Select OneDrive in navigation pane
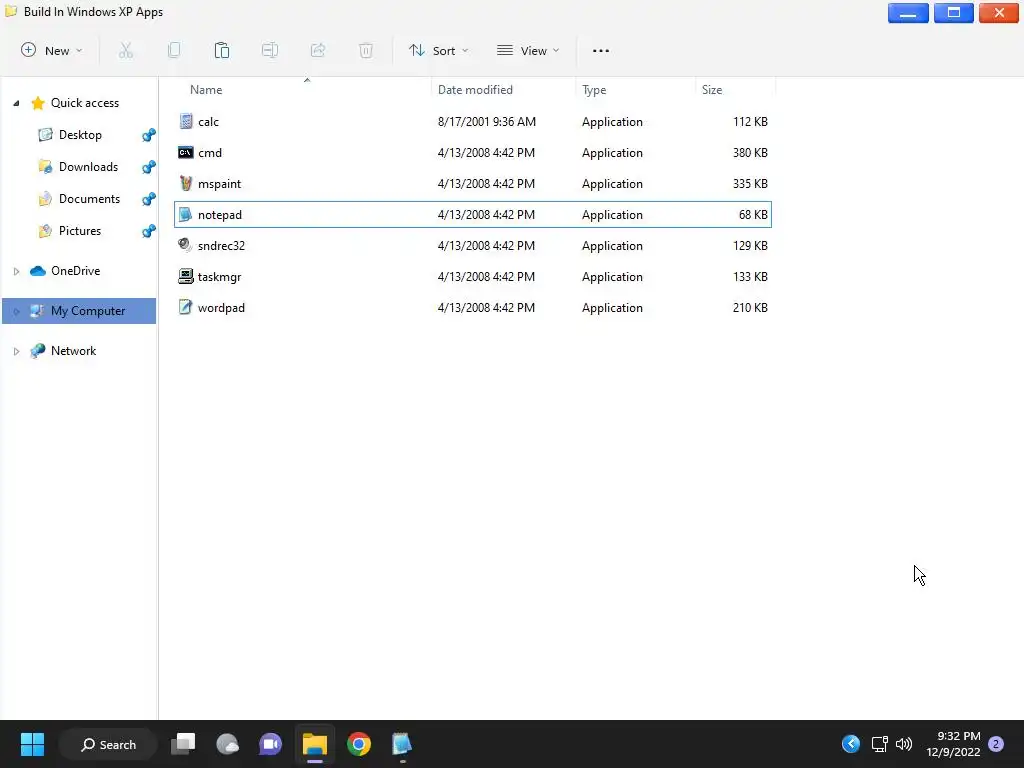Viewport: 1024px width, 768px height. pos(76,270)
